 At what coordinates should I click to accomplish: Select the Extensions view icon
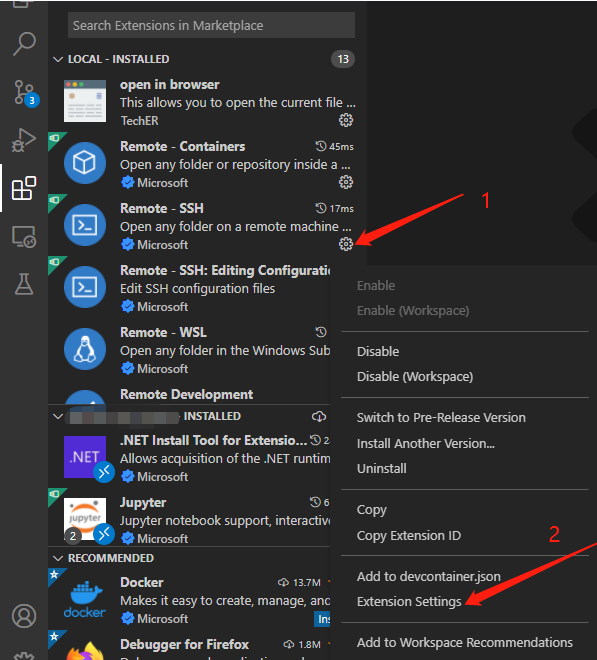(24, 188)
